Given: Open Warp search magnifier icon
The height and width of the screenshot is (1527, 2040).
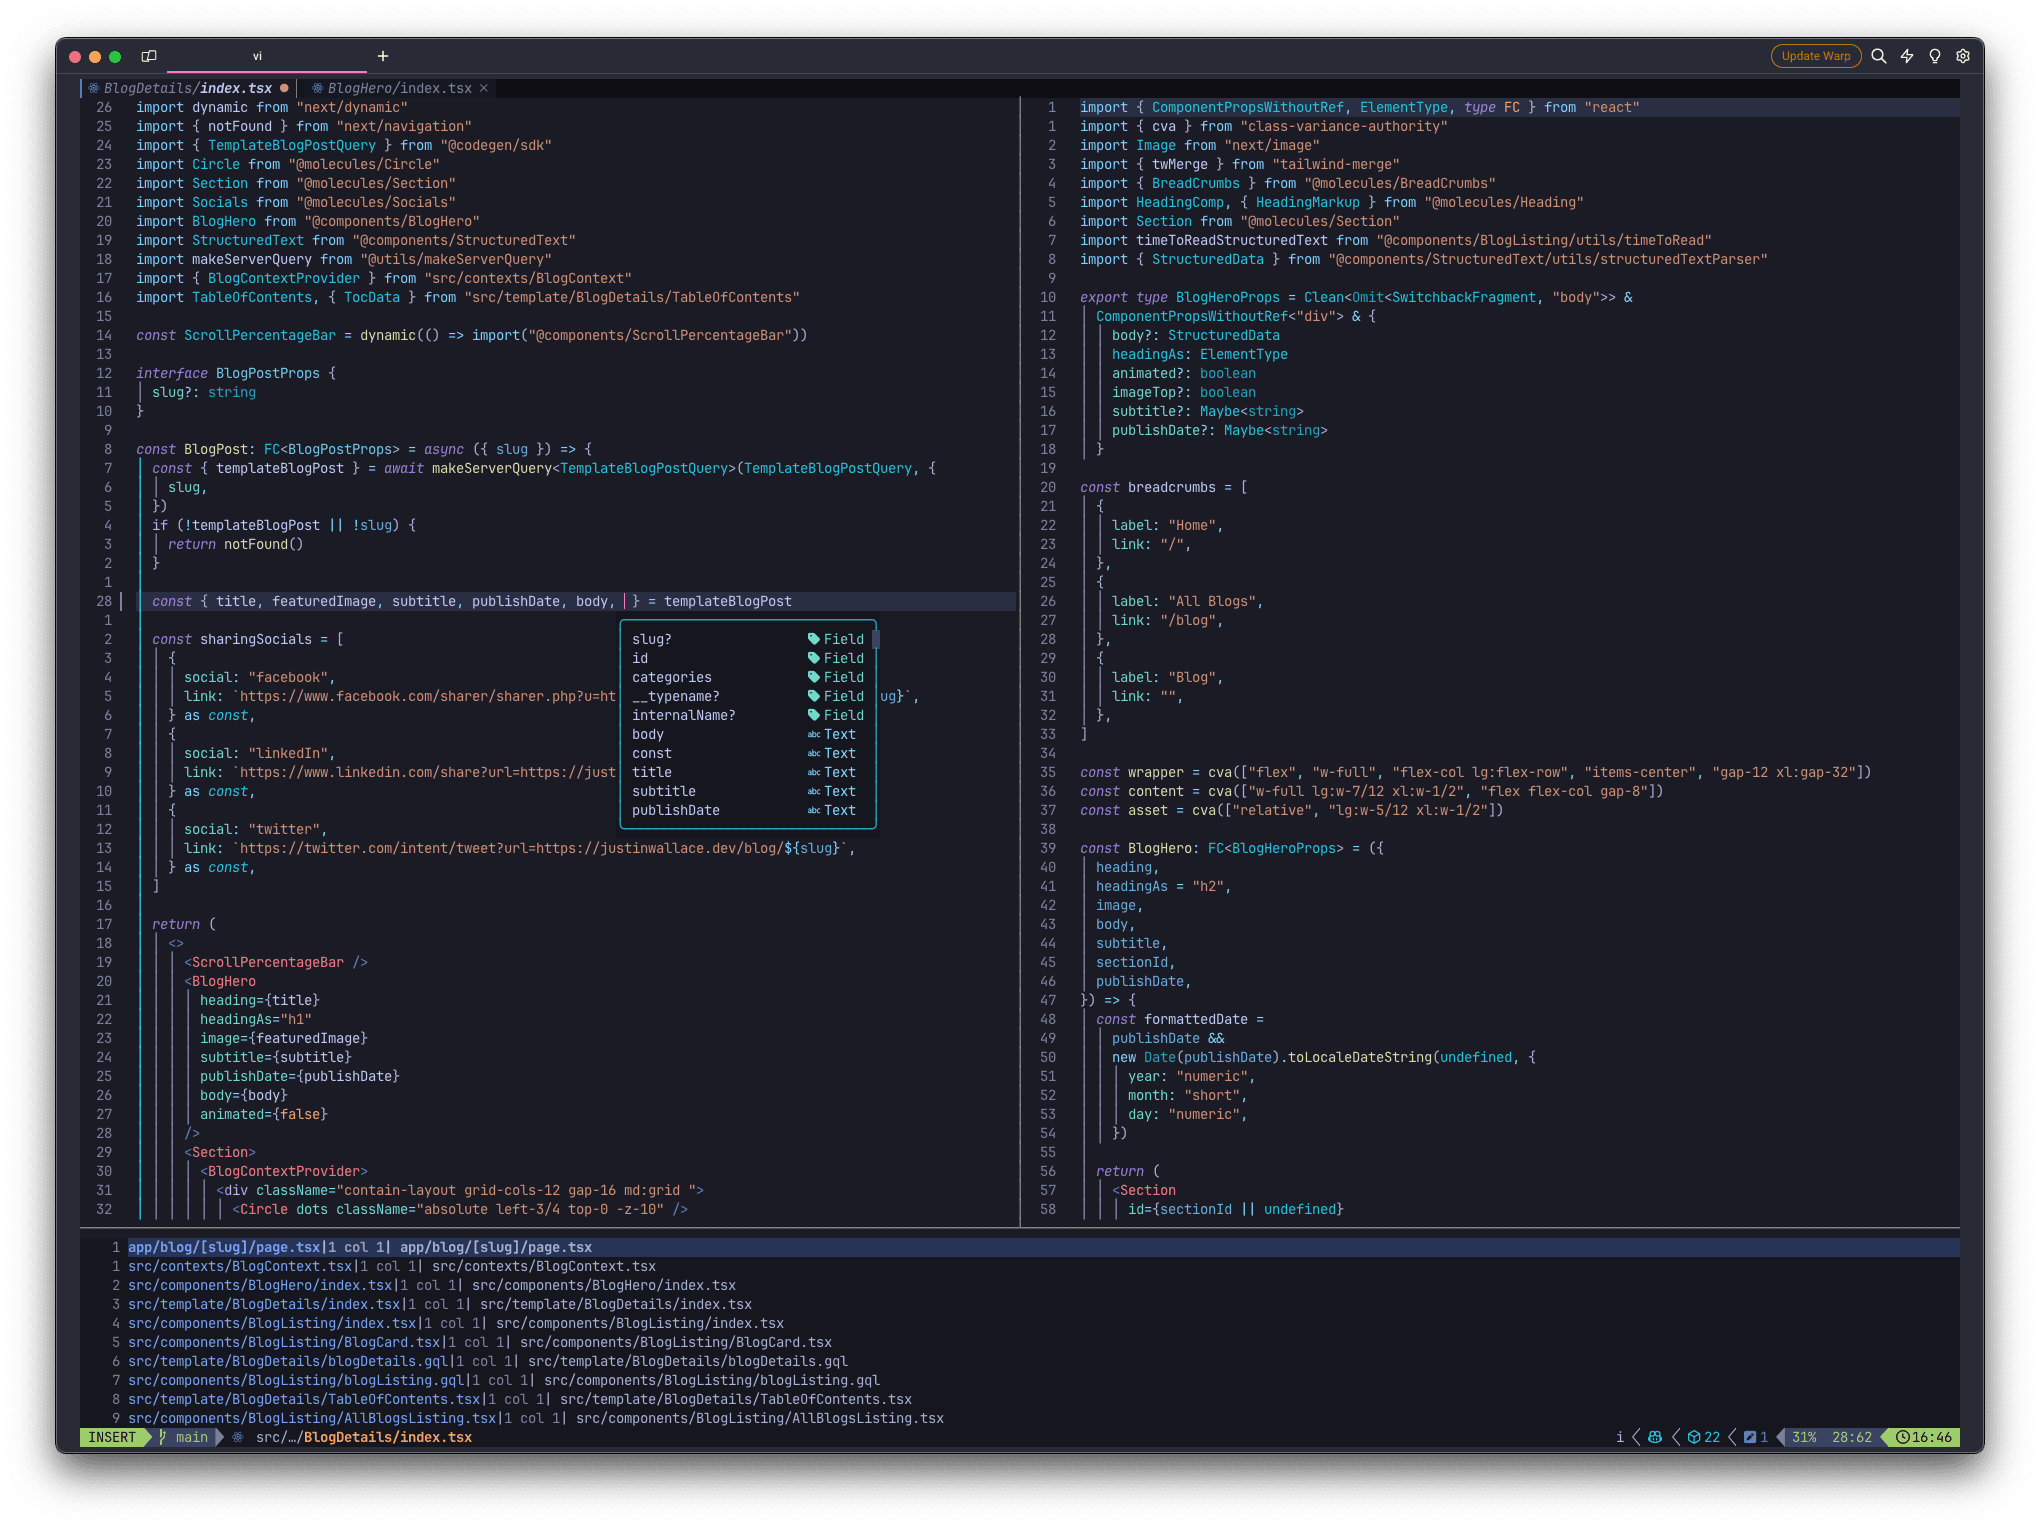Looking at the screenshot, I should (x=1879, y=56).
